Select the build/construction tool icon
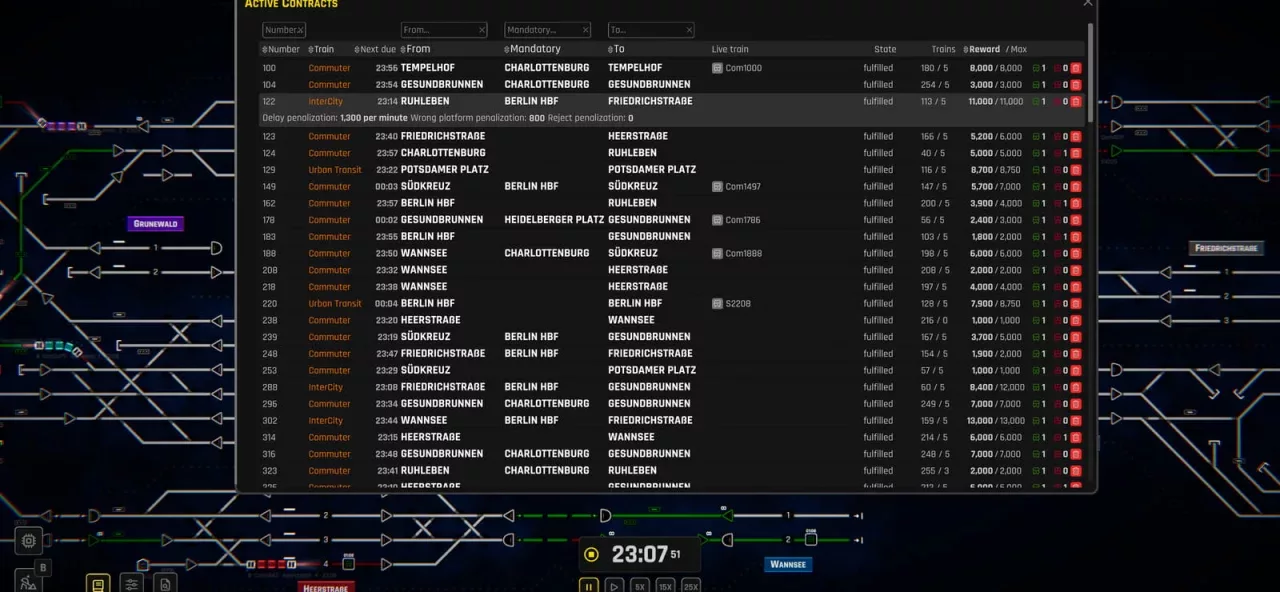 [28, 581]
